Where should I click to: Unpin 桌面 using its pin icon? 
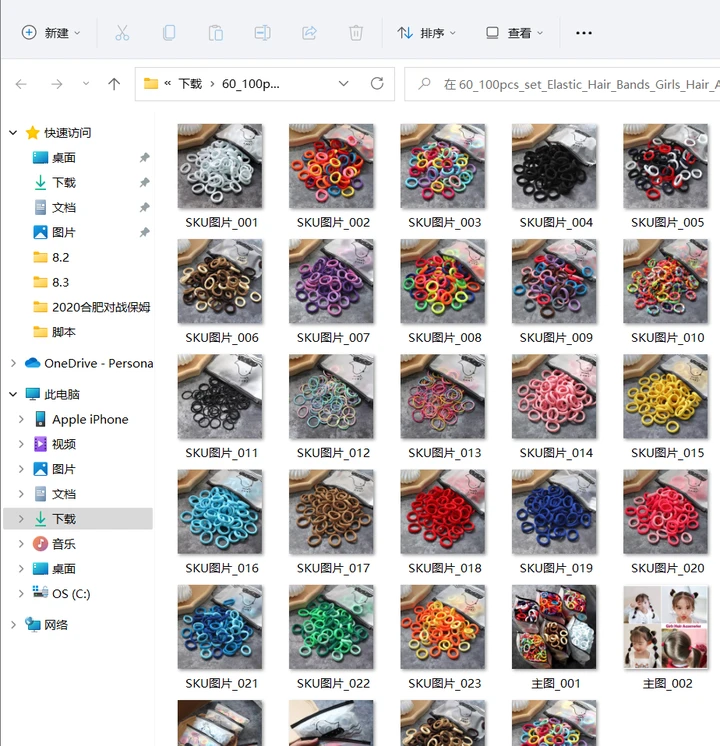[x=144, y=157]
